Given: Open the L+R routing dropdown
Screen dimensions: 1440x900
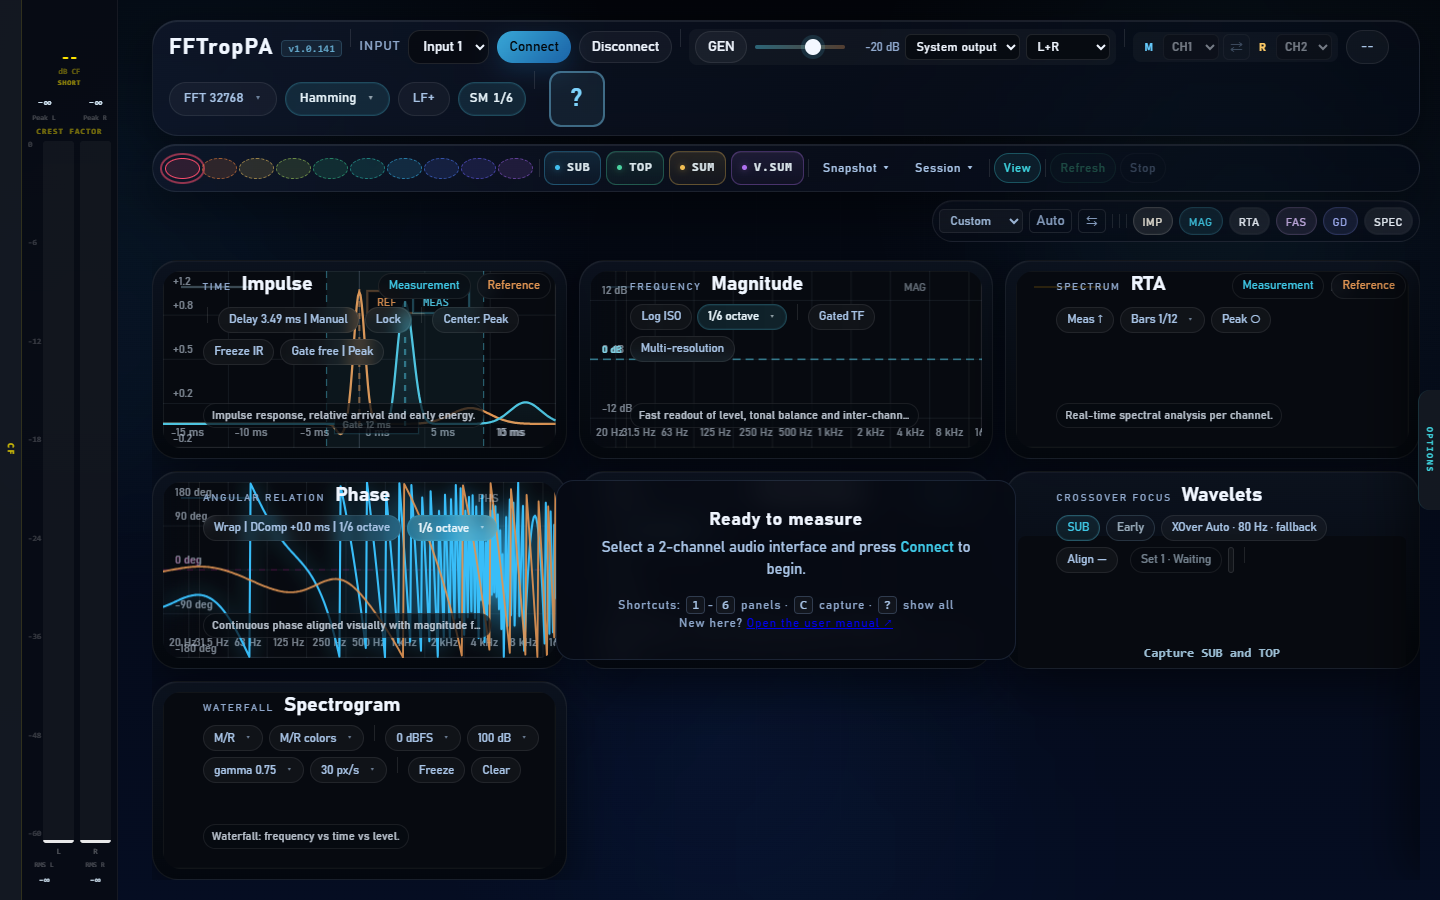Looking at the screenshot, I should [1068, 47].
